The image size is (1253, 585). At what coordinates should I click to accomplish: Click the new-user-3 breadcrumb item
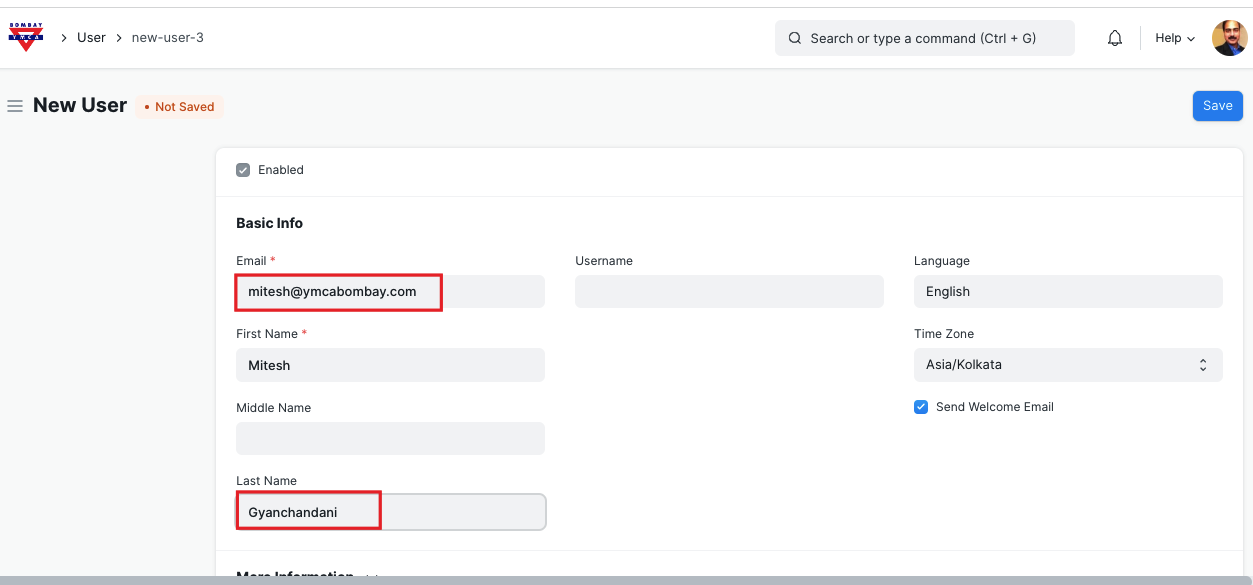167,37
